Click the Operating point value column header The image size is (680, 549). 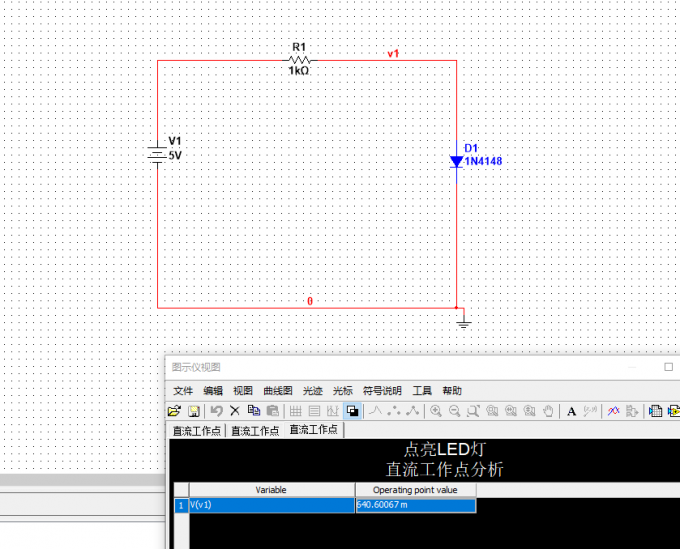pos(415,490)
